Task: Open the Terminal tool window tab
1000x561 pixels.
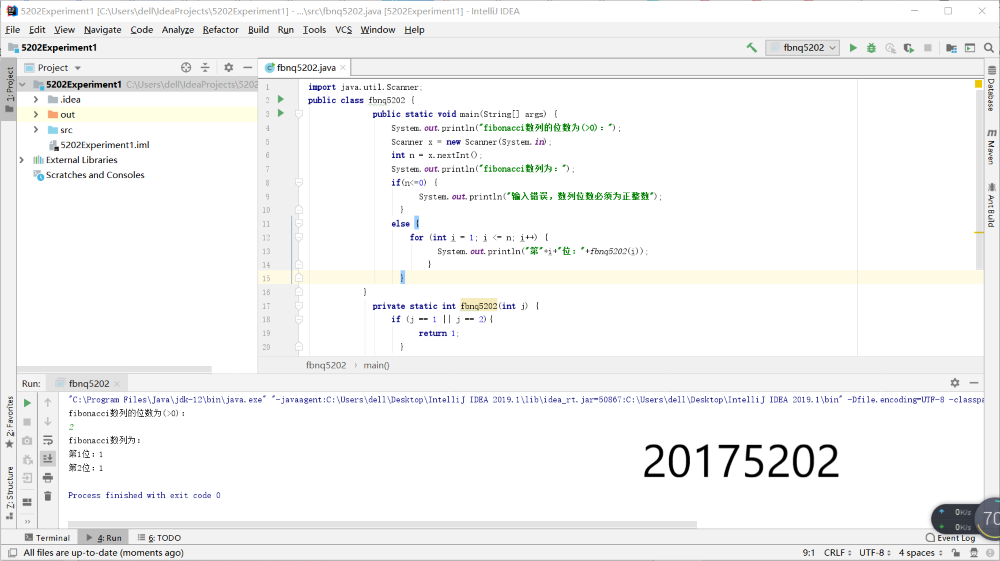Action: pos(47,538)
